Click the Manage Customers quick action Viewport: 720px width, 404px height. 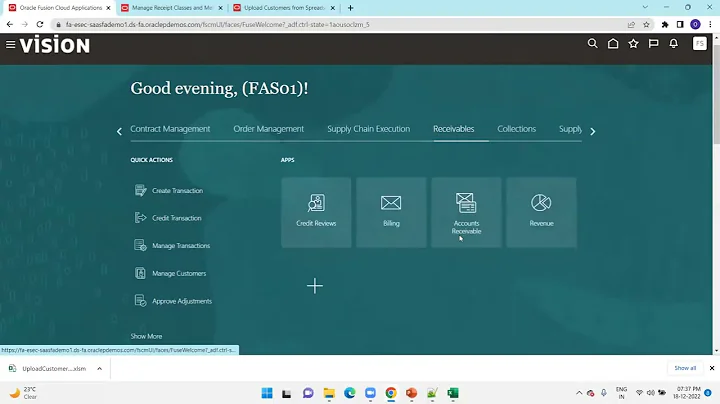(x=170, y=273)
